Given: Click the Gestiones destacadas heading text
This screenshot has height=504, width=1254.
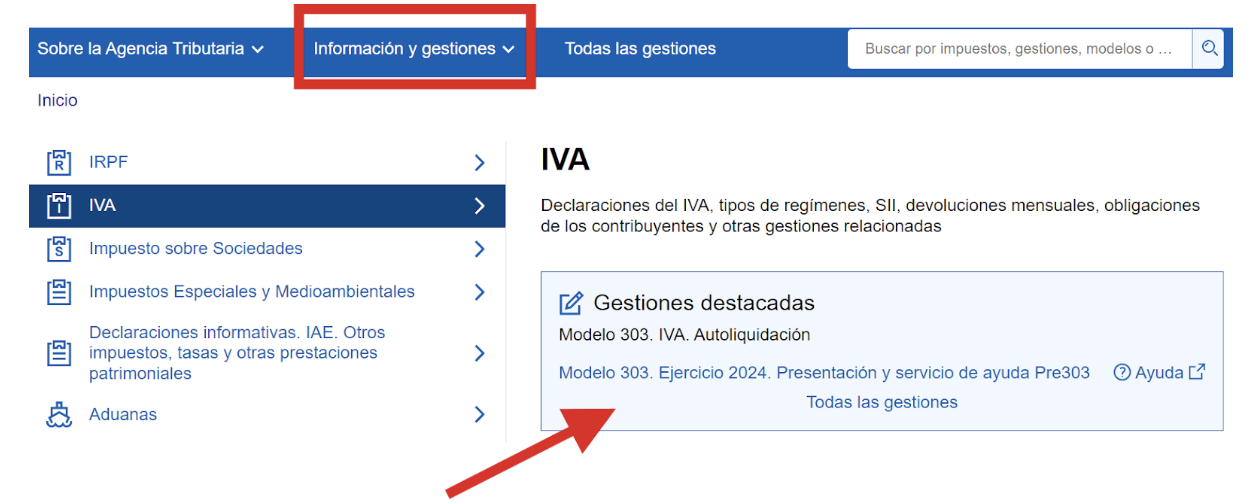Looking at the screenshot, I should coord(704,303).
